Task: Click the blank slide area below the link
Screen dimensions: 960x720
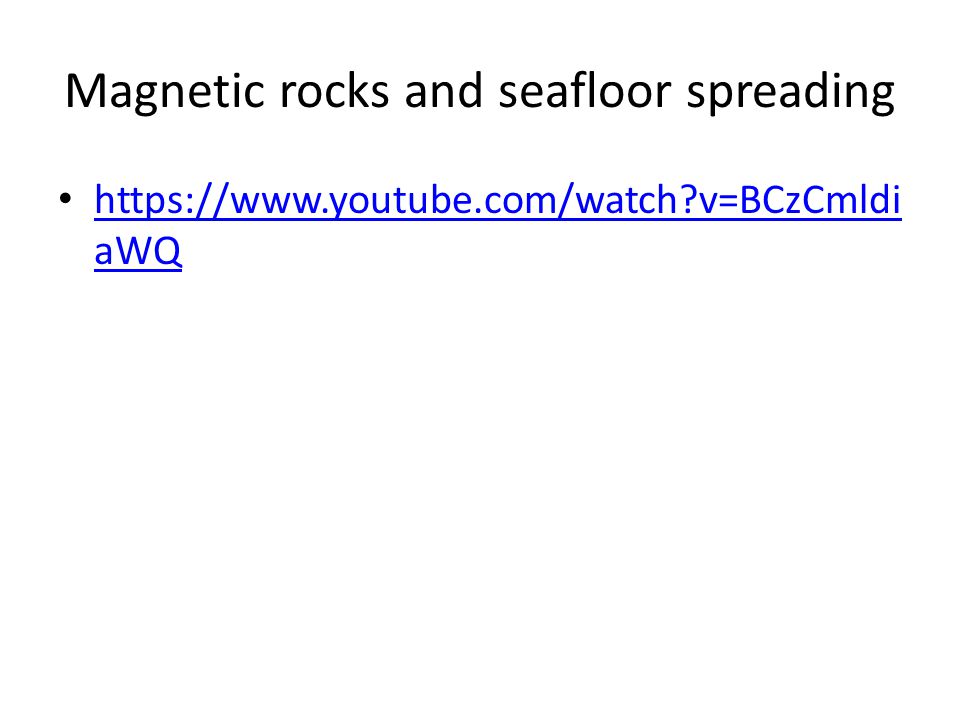Action: (x=480, y=478)
